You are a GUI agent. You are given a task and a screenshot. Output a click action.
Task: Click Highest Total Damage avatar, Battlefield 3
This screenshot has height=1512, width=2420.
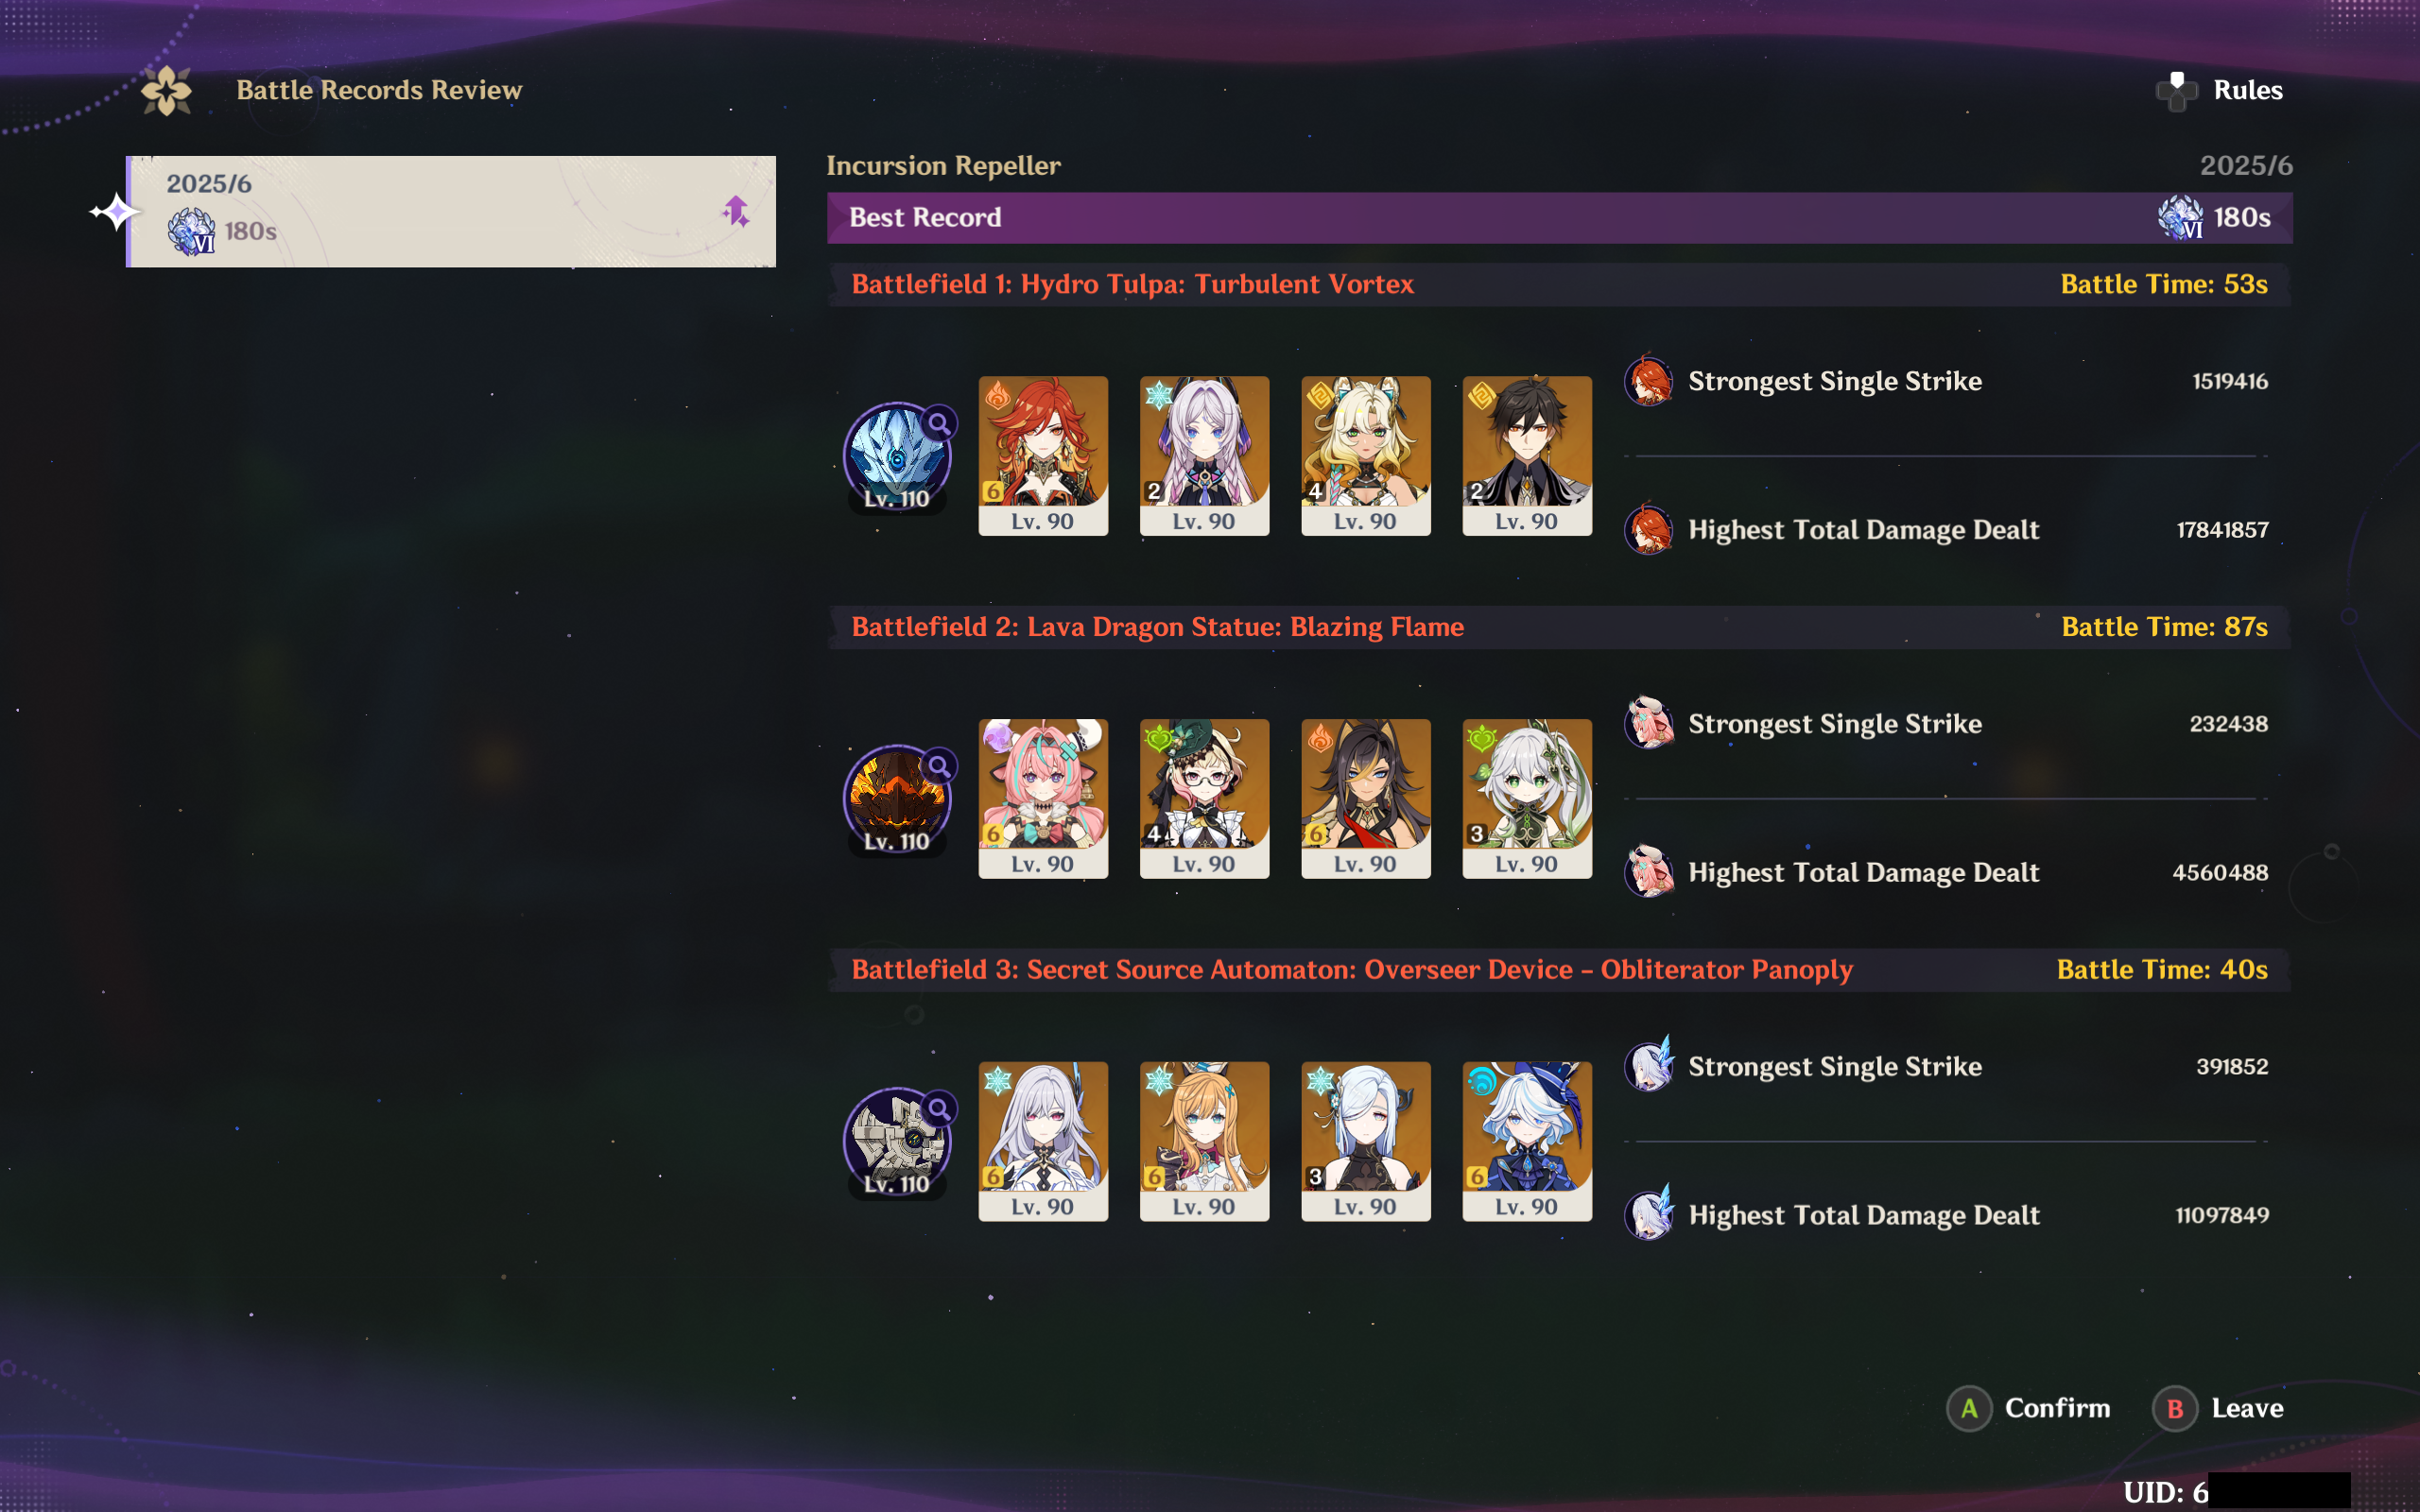[1649, 1214]
